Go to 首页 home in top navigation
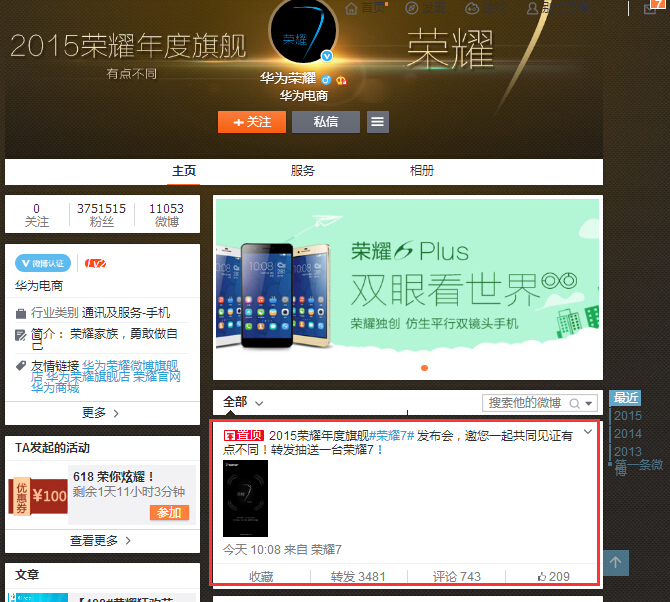The height and width of the screenshot is (602, 670). (366, 8)
